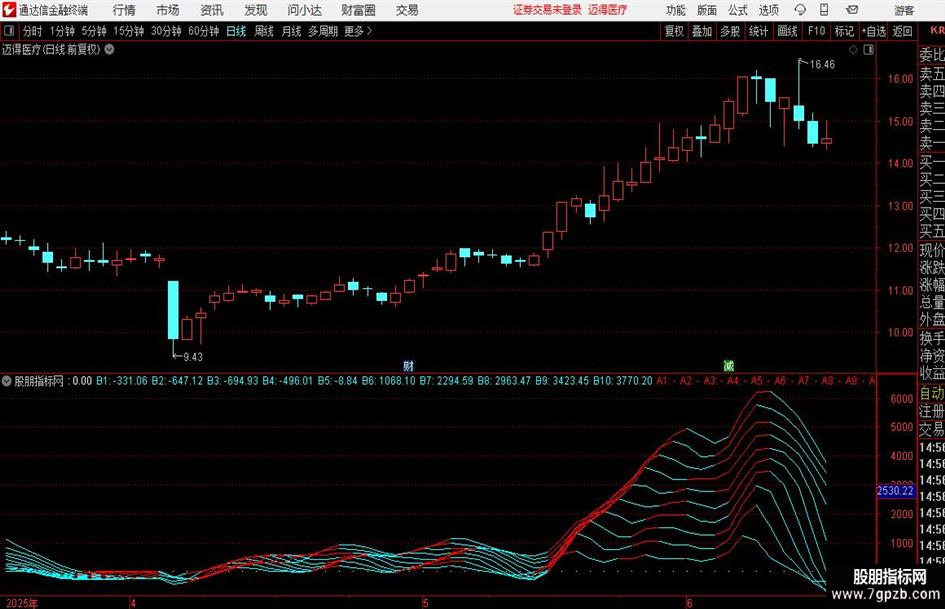945x609 pixels.
Task: Open the 交易 menu
Action: click(407, 10)
